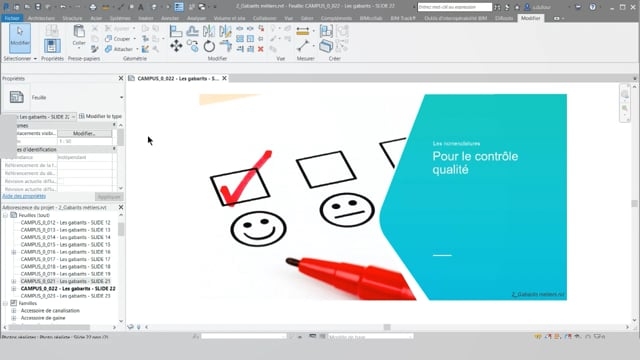Click the Undo arrow in quick access toolbar
Screen dimensions: 640x360
(x=63, y=7)
